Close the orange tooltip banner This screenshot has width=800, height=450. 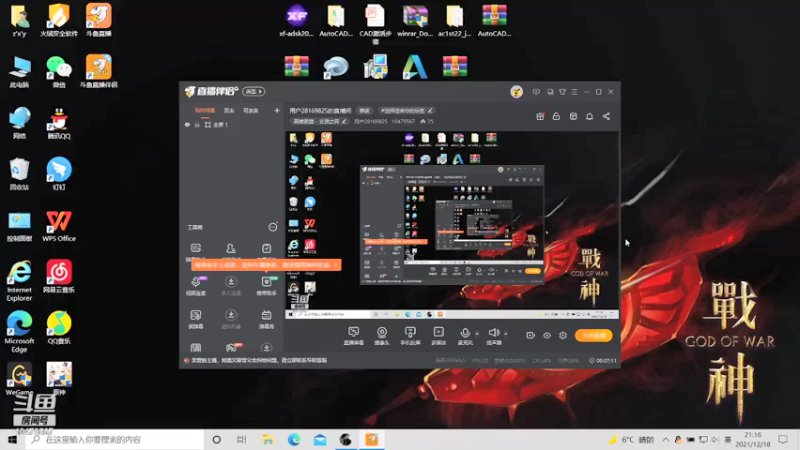(x=335, y=265)
